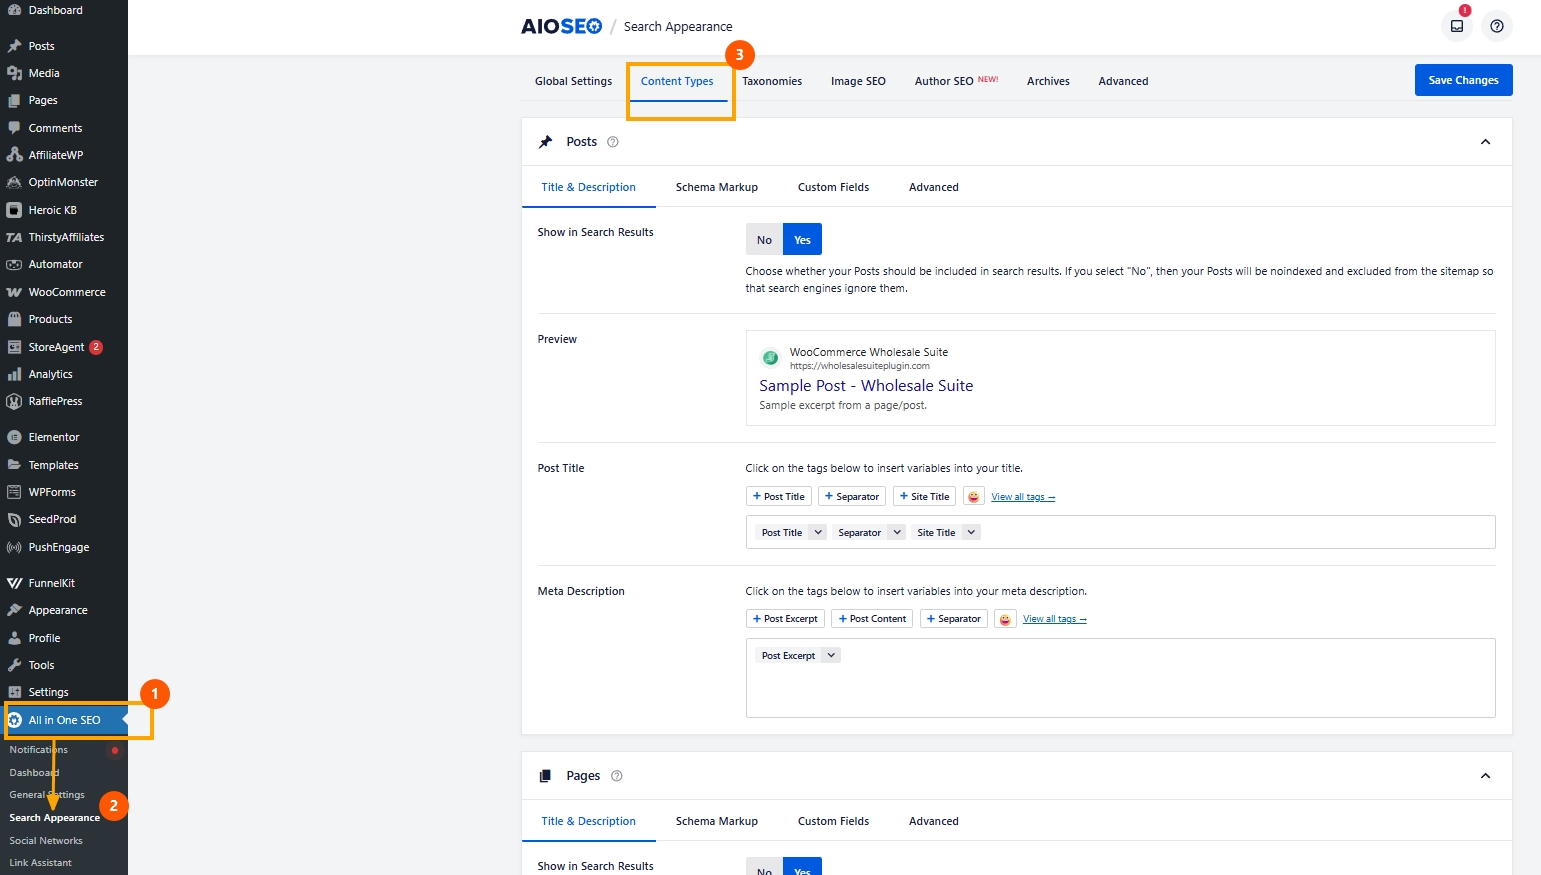Collapse the Pages section
This screenshot has width=1541, height=875.
point(1485,776)
